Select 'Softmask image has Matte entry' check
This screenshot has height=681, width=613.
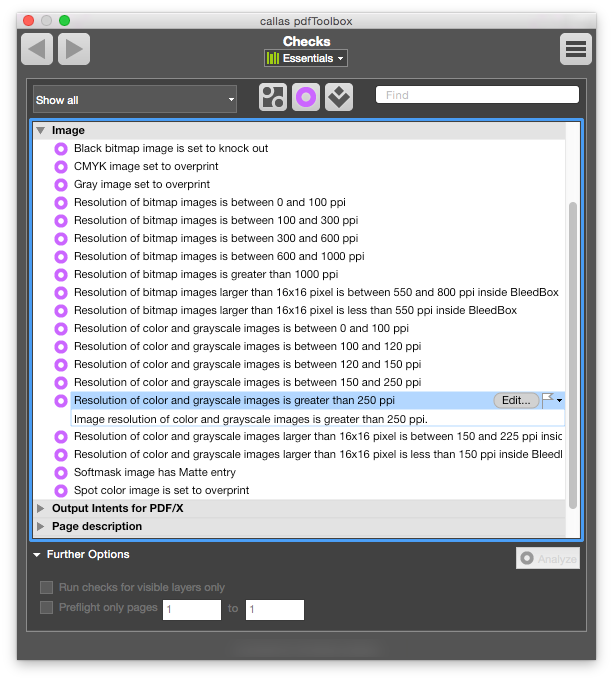tap(155, 472)
